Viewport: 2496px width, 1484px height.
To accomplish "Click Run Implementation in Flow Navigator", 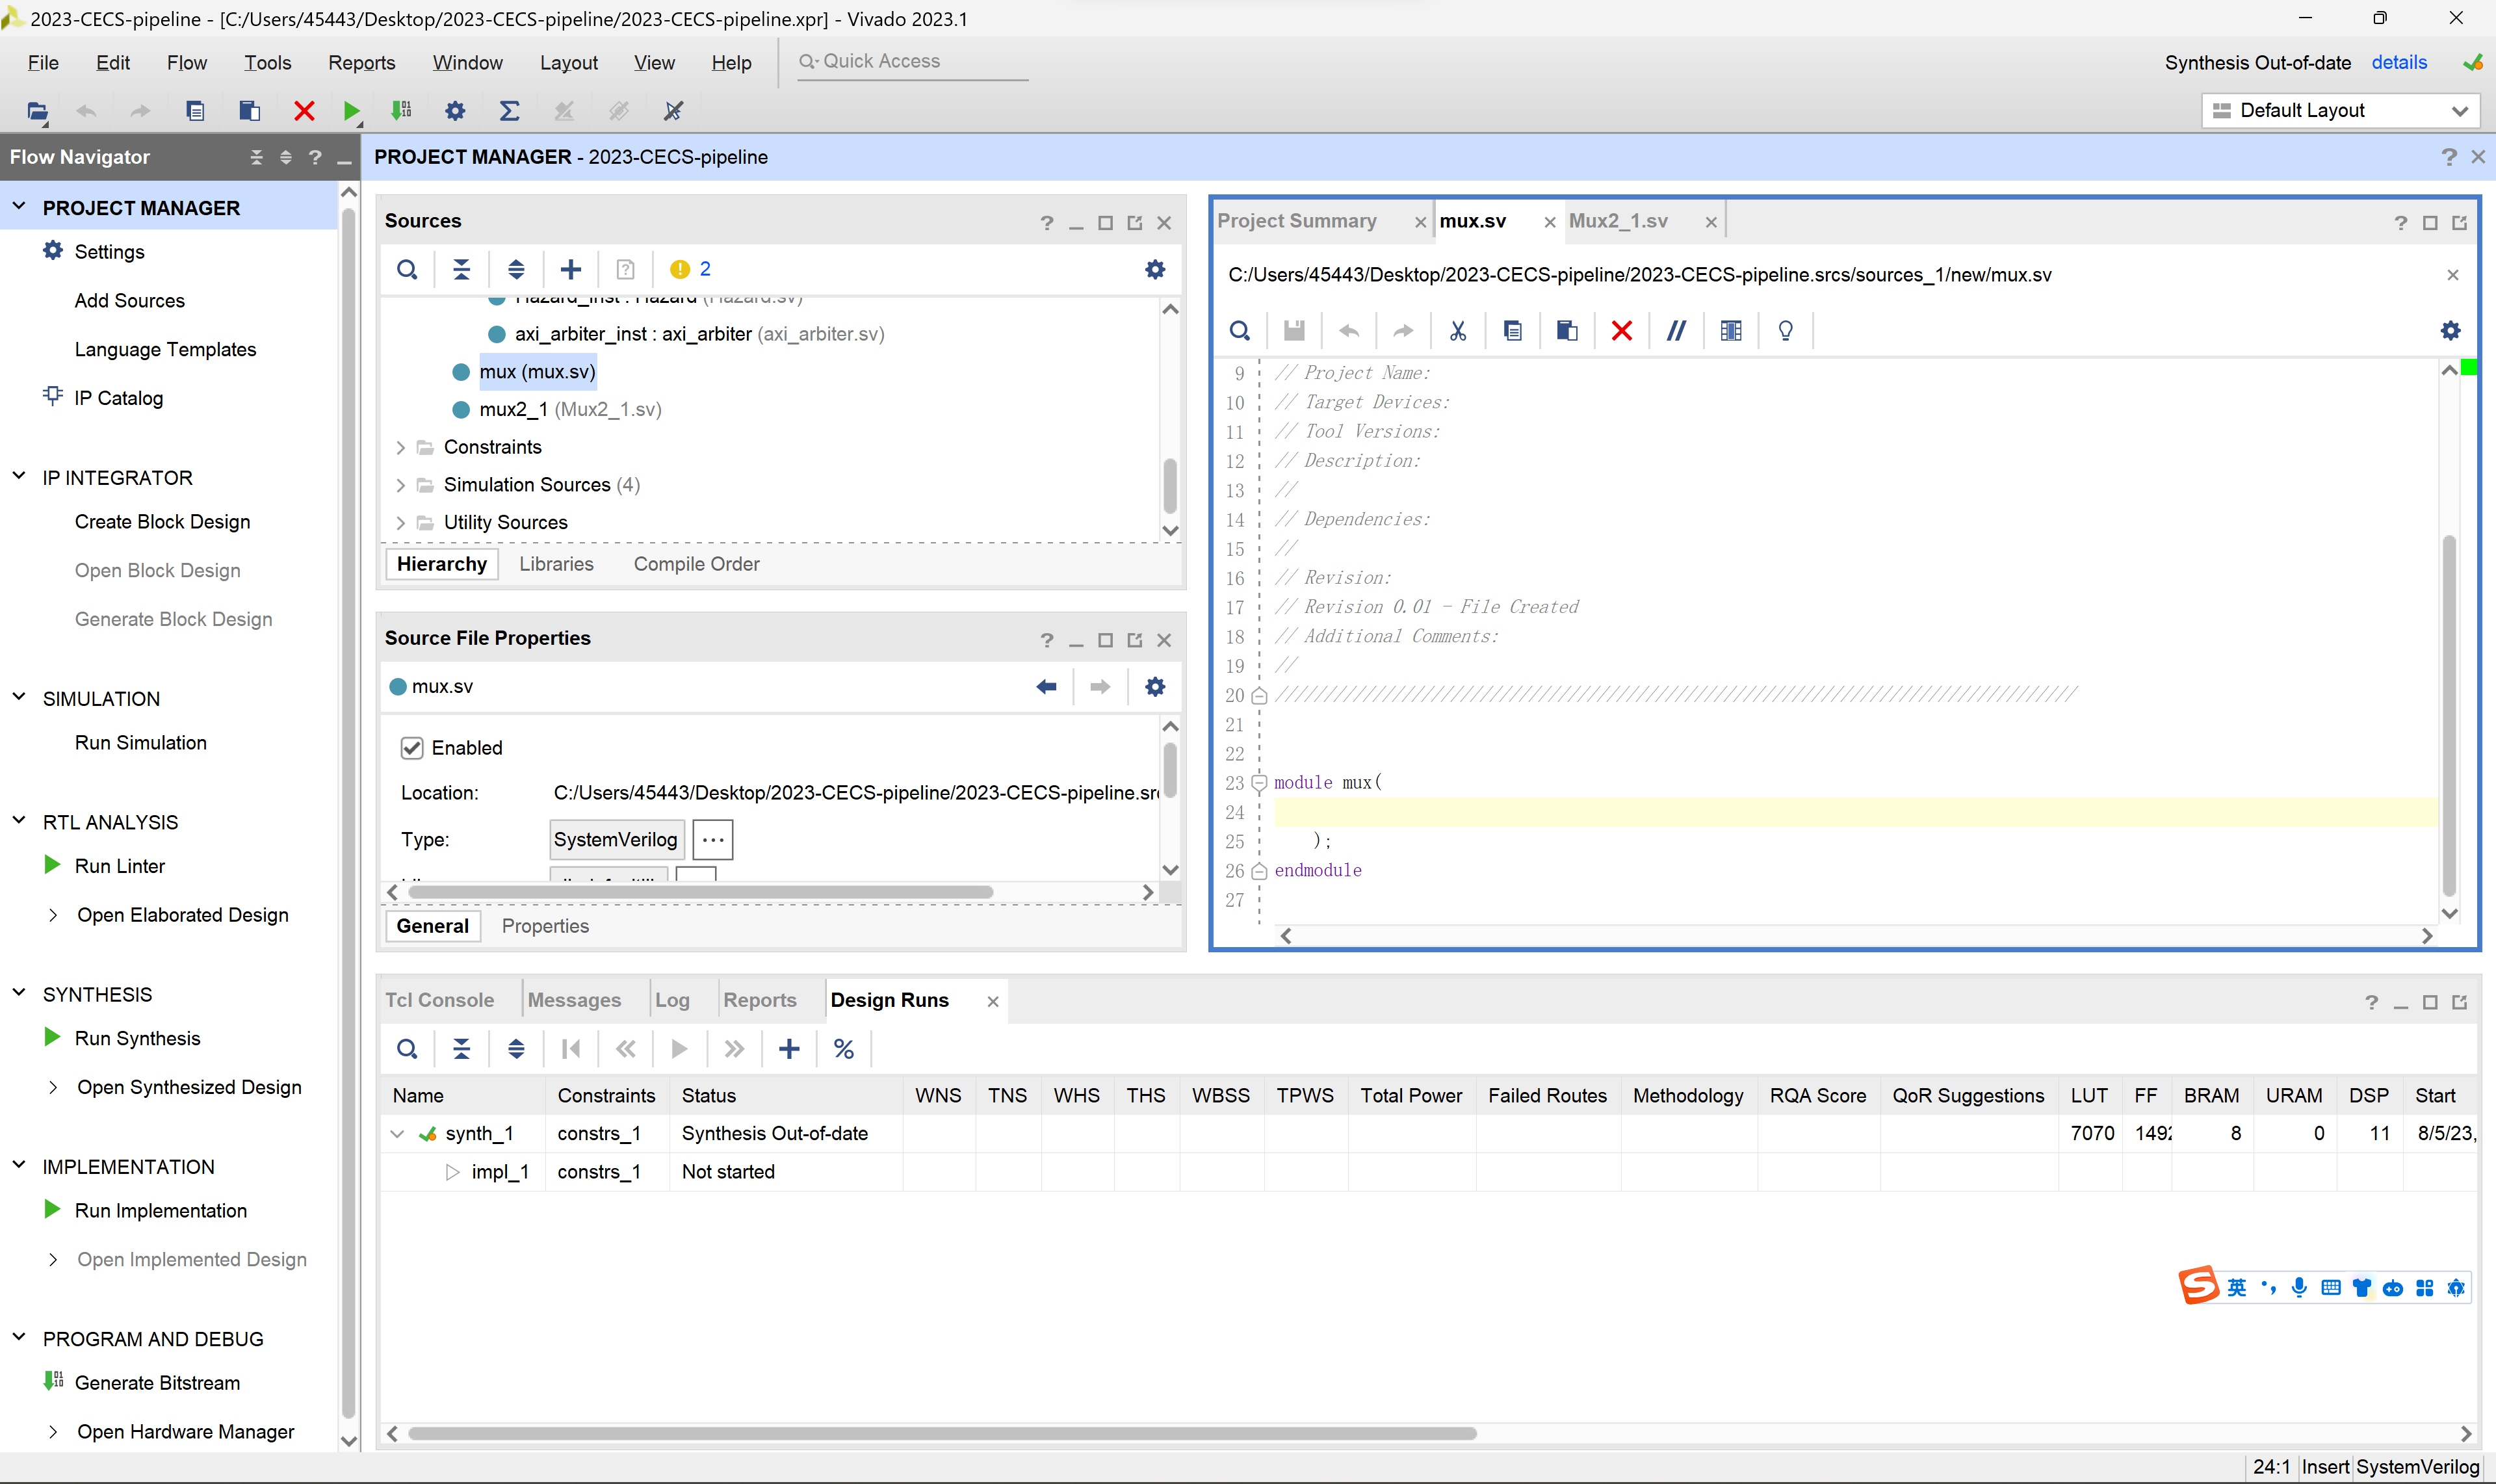I will coord(161,1211).
